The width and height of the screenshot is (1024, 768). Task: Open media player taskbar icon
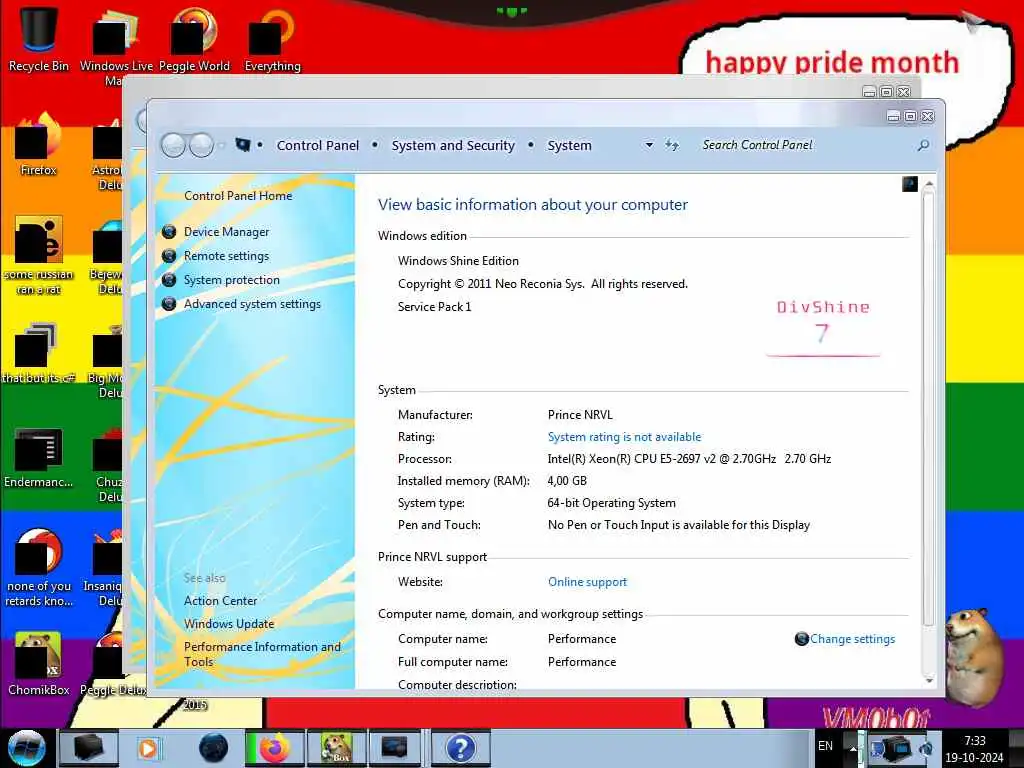click(148, 748)
